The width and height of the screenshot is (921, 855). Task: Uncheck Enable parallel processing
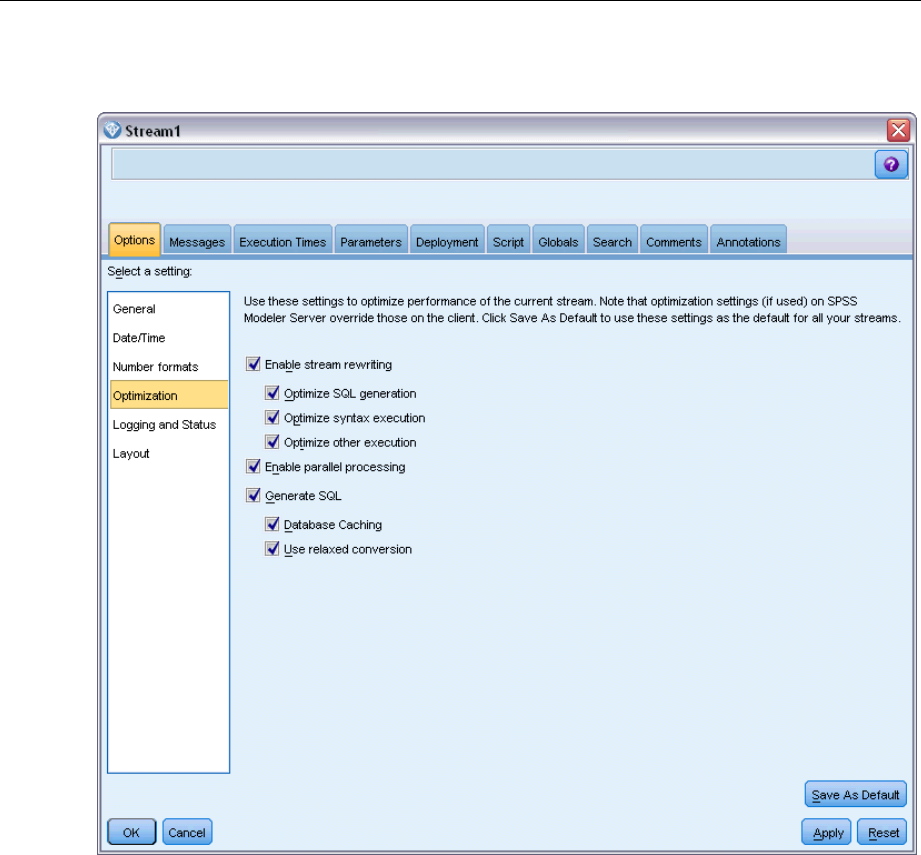(252, 467)
